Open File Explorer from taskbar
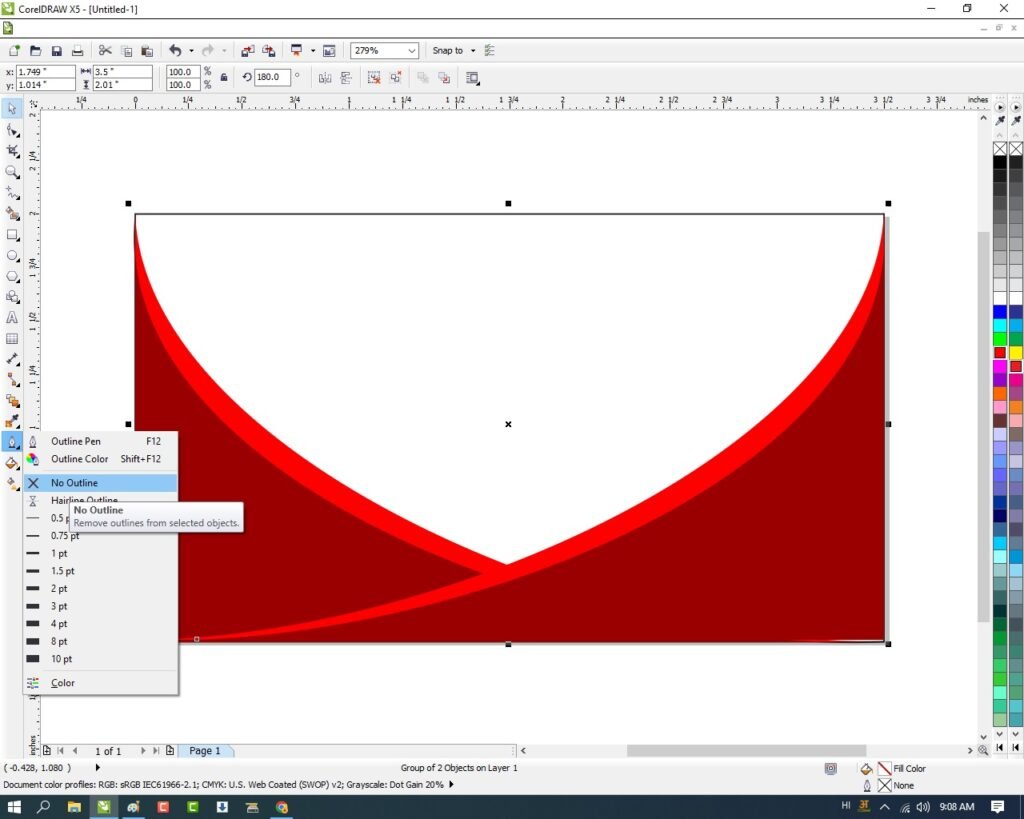The width and height of the screenshot is (1024, 819). pos(74,807)
